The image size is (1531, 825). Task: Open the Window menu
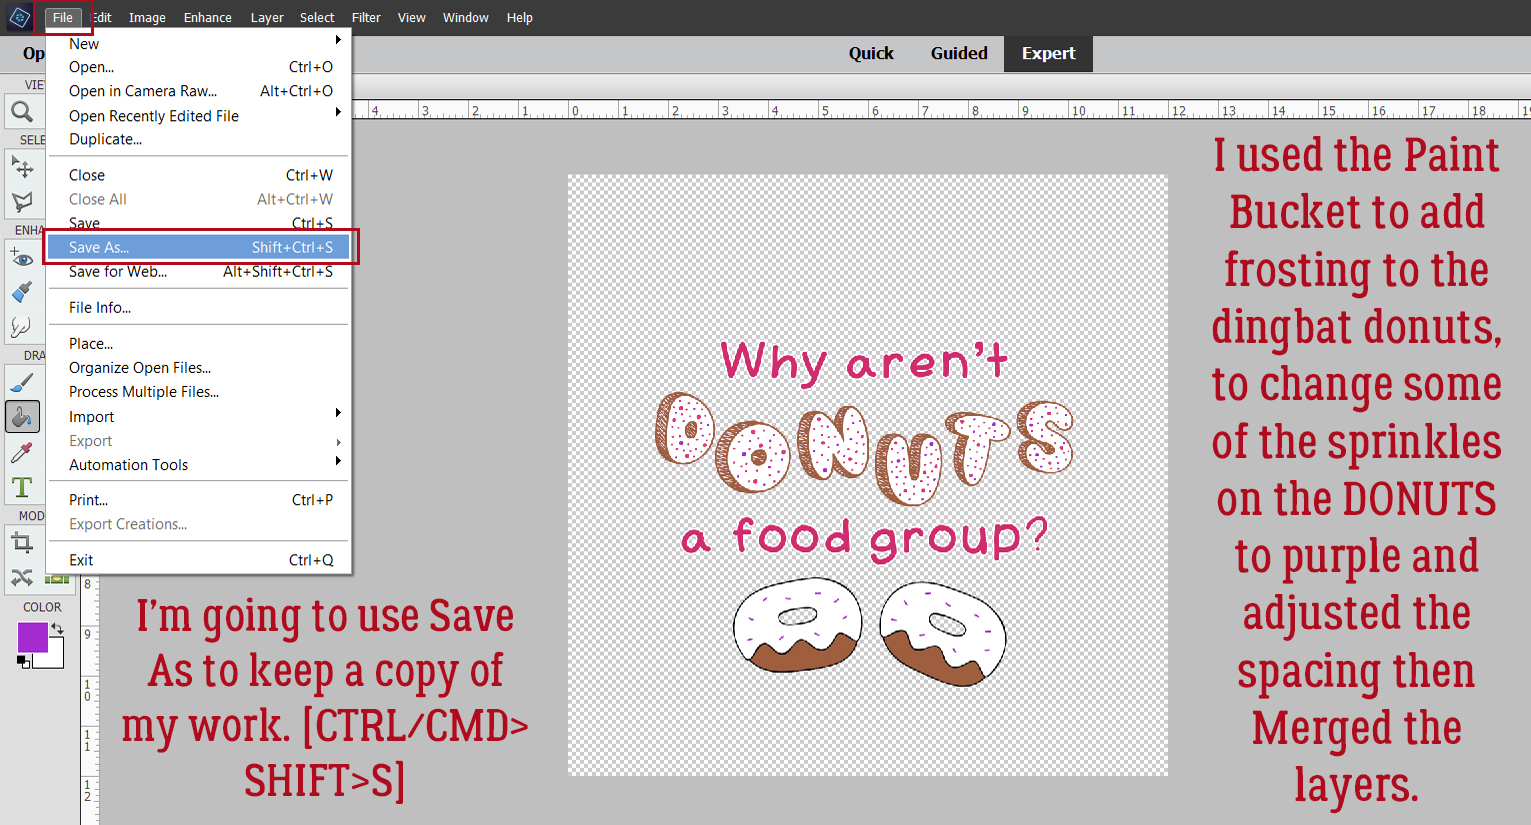tap(466, 17)
